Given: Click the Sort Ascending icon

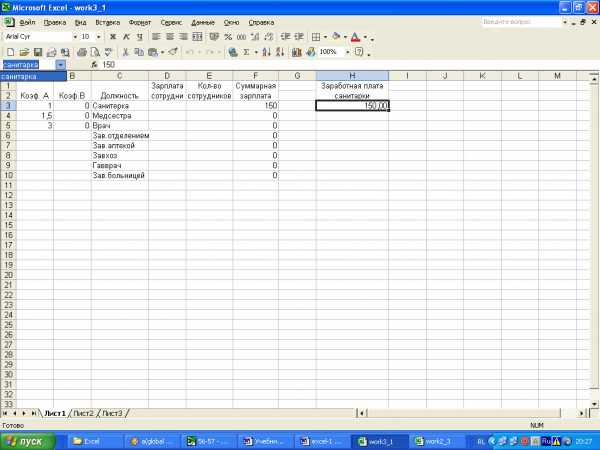Looking at the screenshot, I should (266, 52).
